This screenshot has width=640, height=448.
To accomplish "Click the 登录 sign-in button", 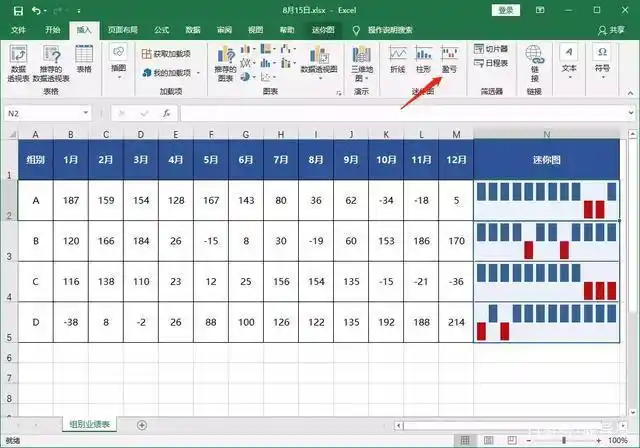I will 506,10.
